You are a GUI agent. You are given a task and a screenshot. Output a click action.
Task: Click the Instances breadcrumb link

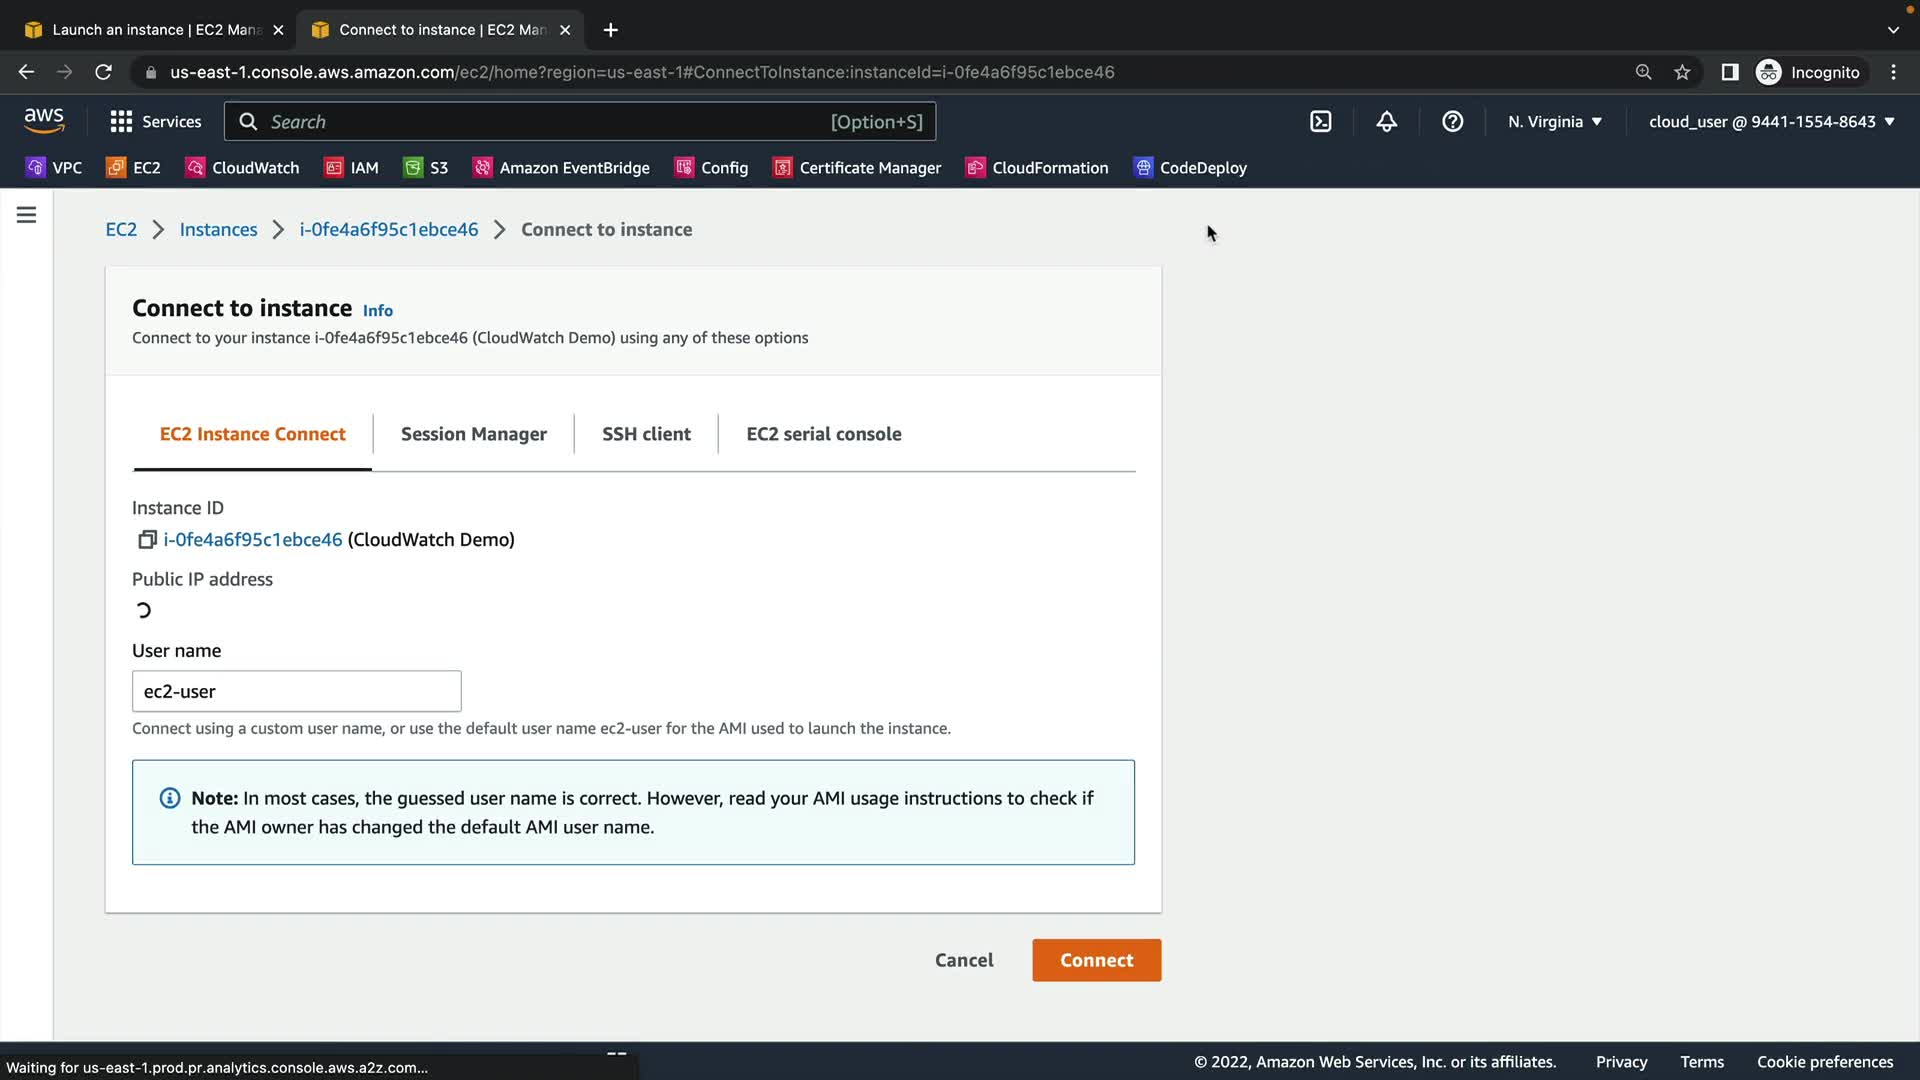point(218,229)
